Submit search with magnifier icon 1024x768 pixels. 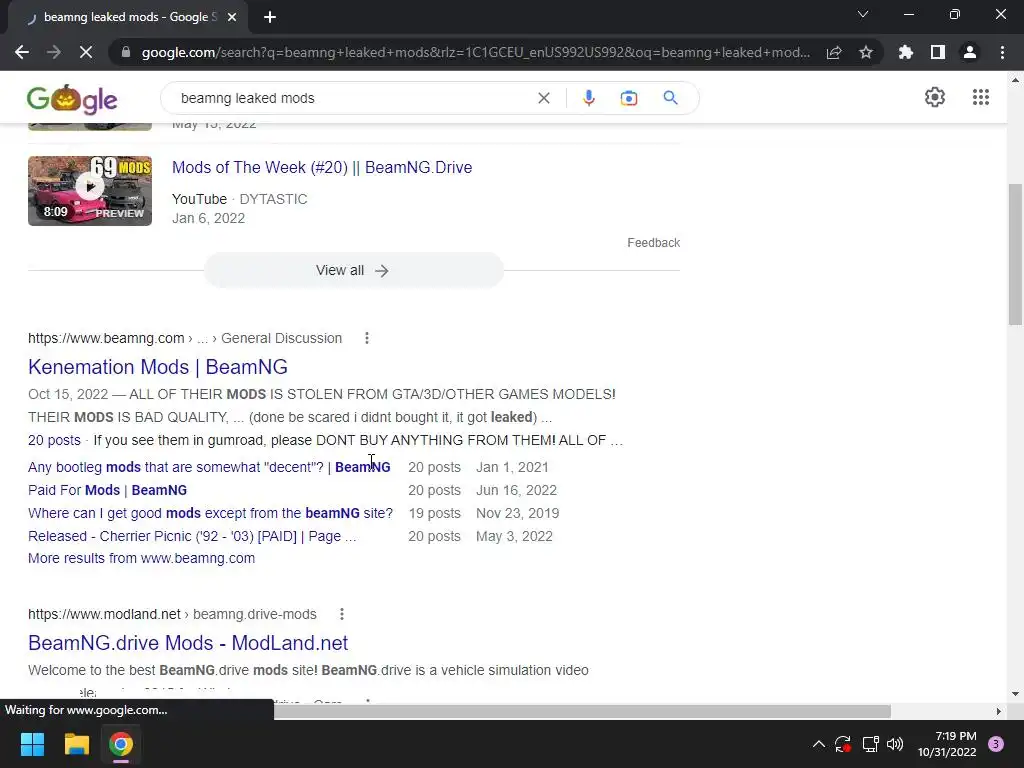[670, 98]
